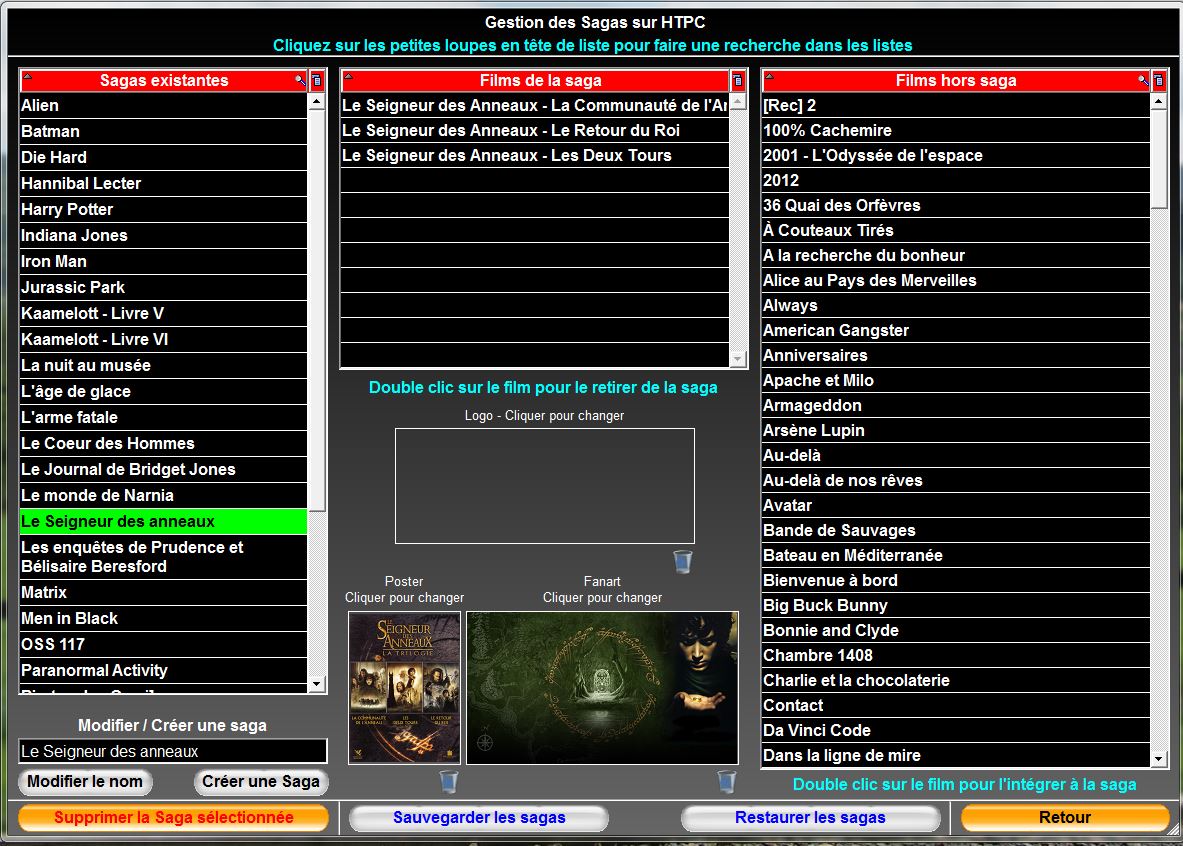Select 'American Gangster' film
This screenshot has width=1183, height=846.
click(956, 331)
